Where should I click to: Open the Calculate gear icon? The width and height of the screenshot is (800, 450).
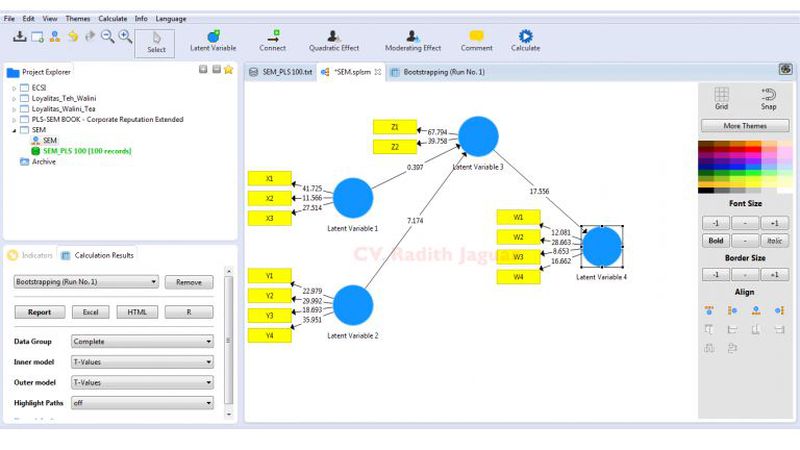point(525,37)
